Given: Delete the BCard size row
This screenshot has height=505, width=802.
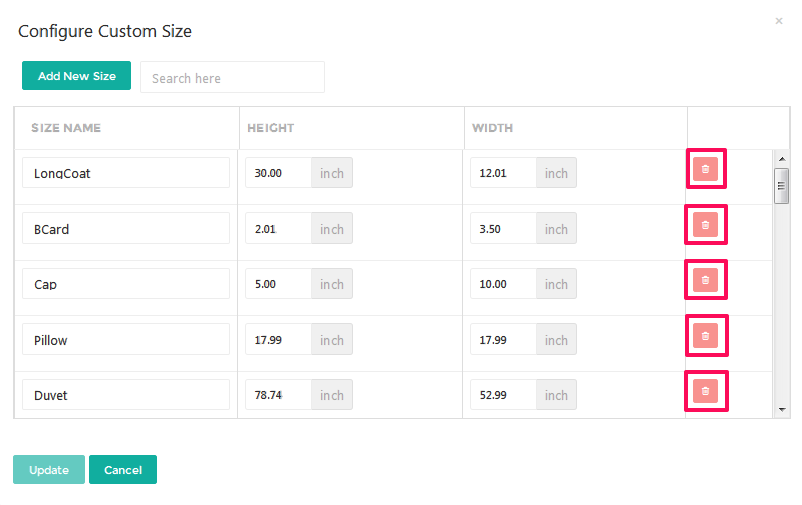Looking at the screenshot, I should (x=705, y=225).
